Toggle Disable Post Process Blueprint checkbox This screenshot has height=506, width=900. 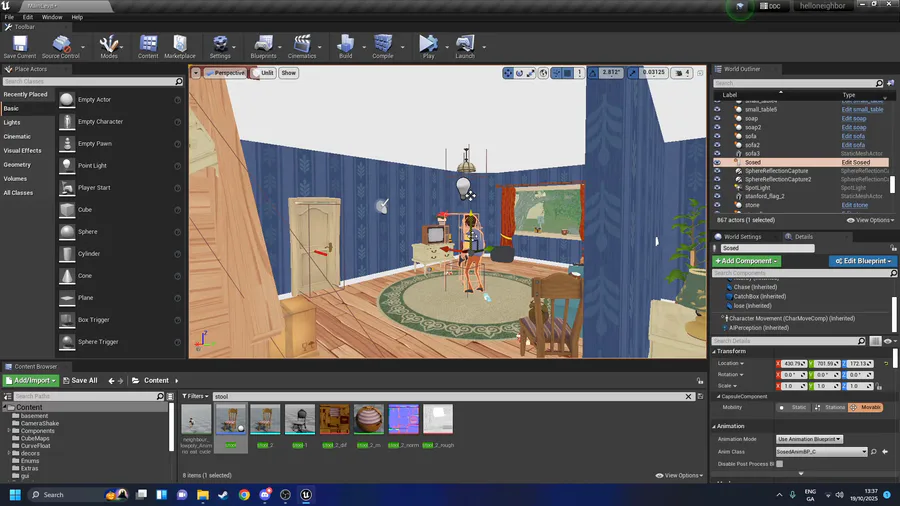[779, 464]
